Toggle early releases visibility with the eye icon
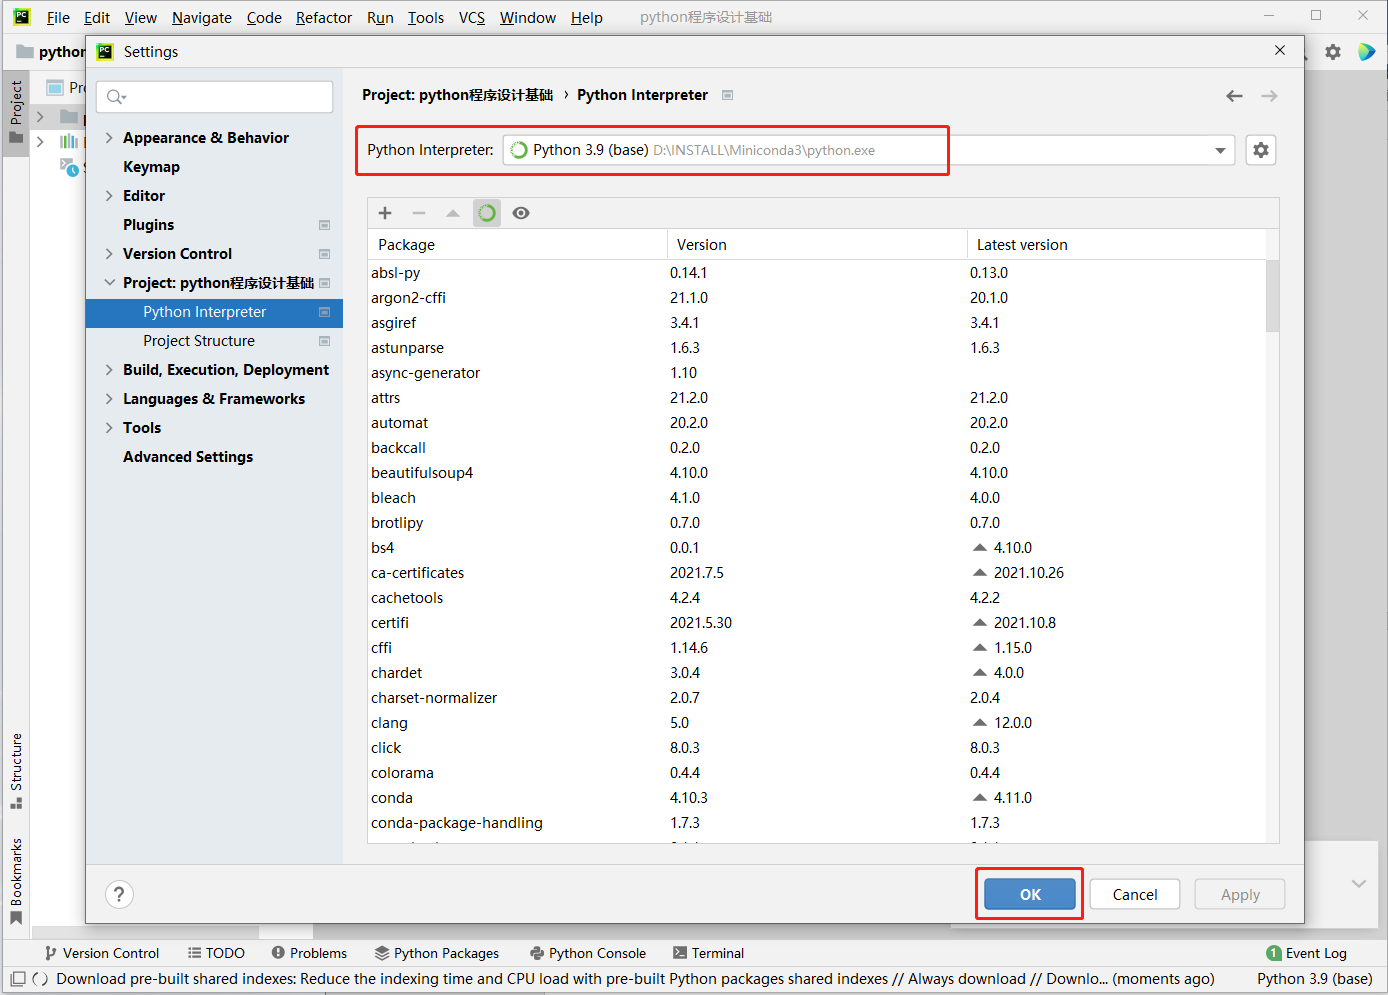 click(520, 212)
